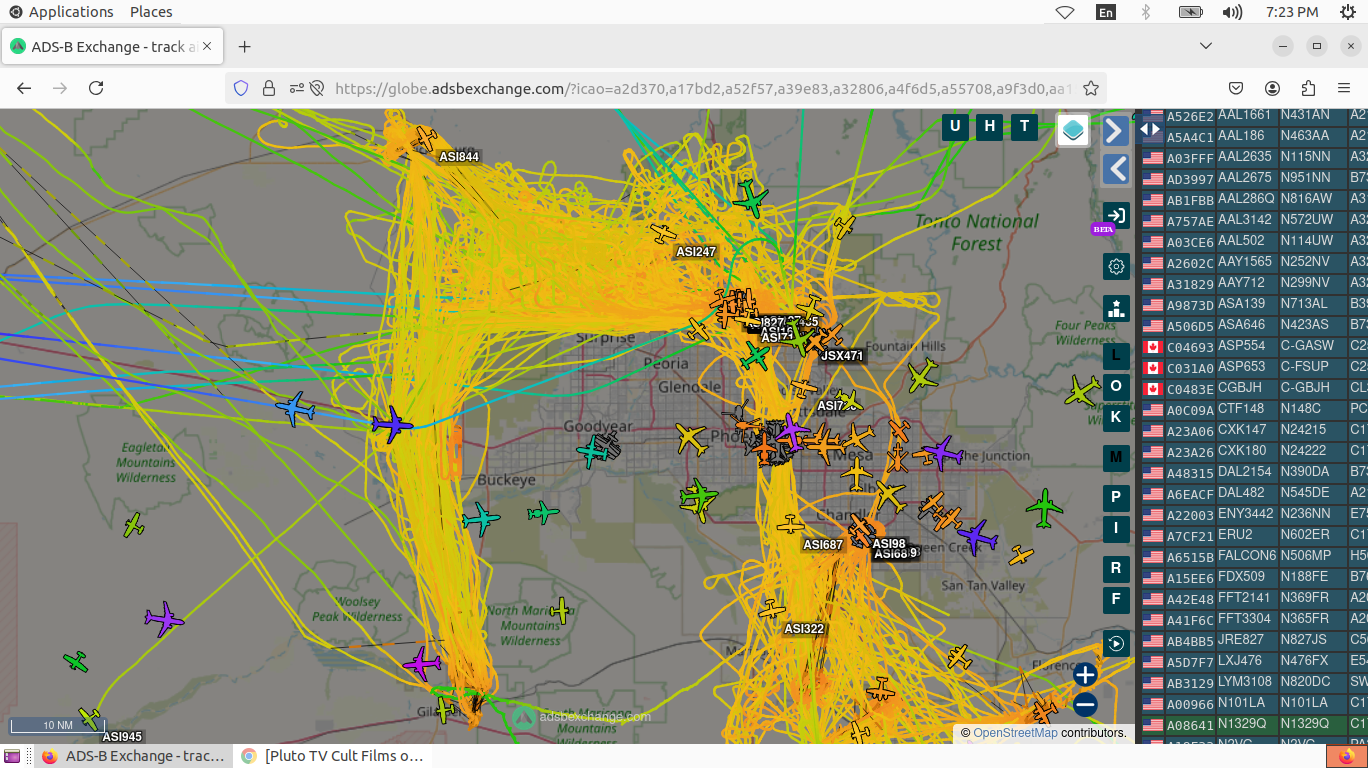Click the T map toggle button

click(x=1024, y=126)
